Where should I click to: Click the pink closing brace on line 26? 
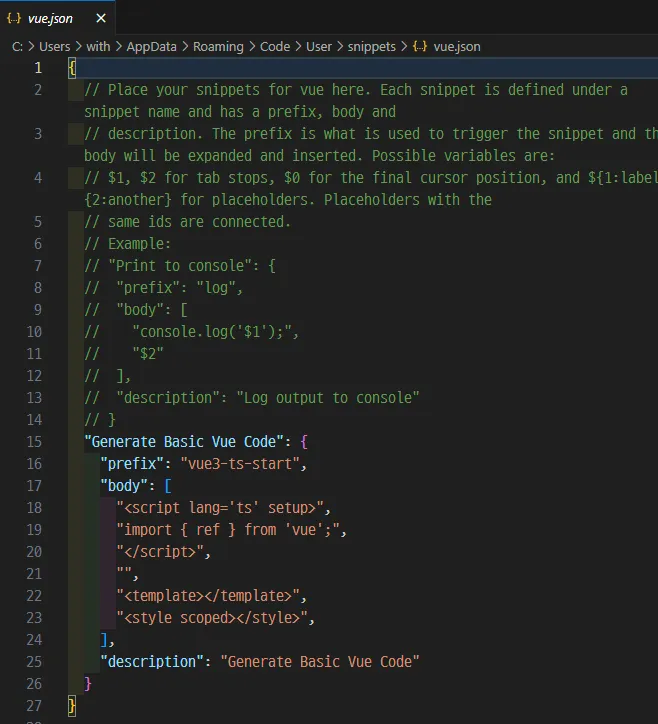(88, 684)
